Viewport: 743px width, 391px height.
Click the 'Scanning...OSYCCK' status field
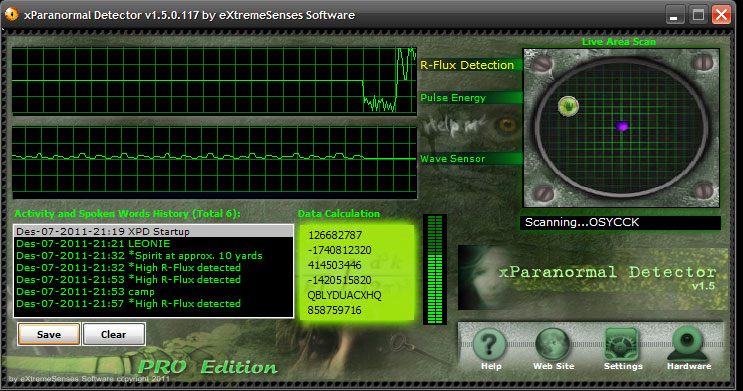point(620,222)
